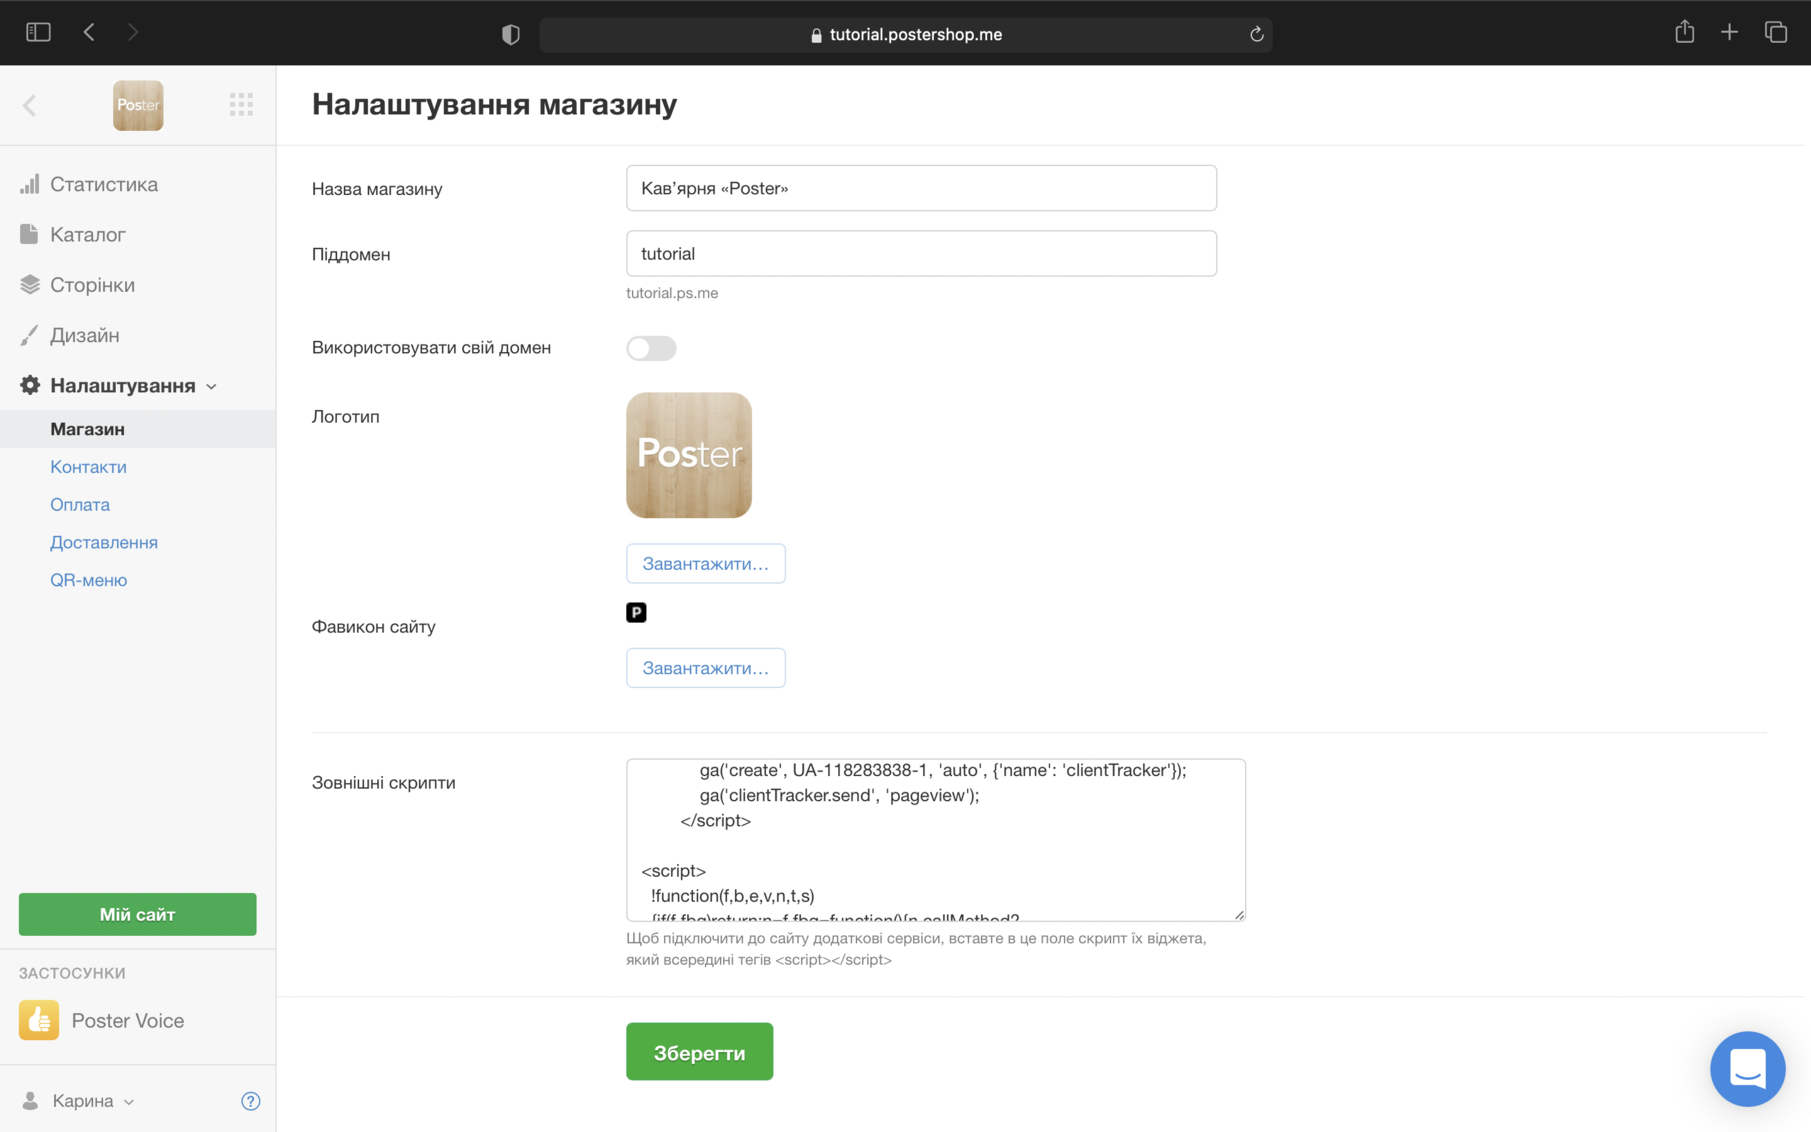Open the apps grid icon
Screen dimensions: 1811x1132
click(241, 105)
